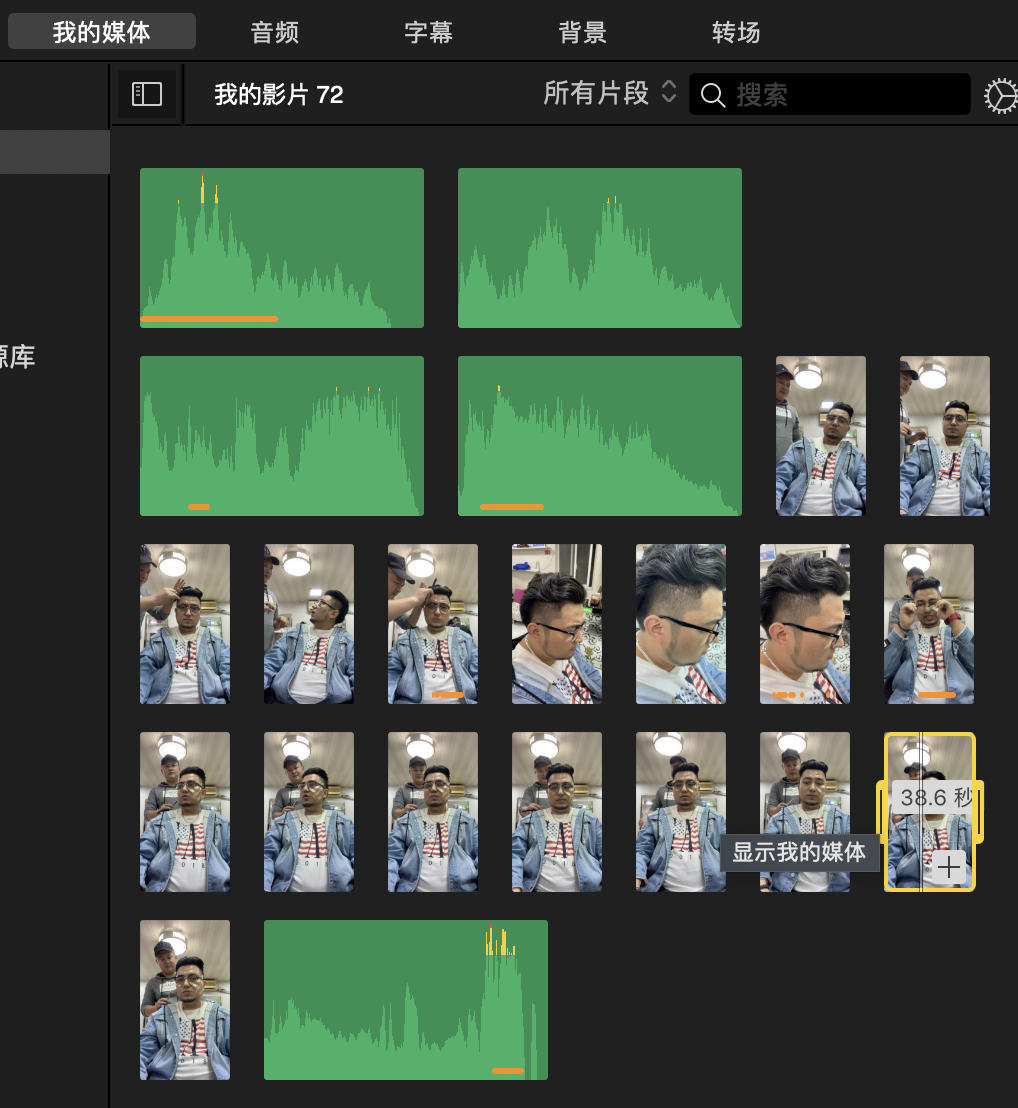Switch to the 音频 tab
The image size is (1018, 1108).
point(275,32)
